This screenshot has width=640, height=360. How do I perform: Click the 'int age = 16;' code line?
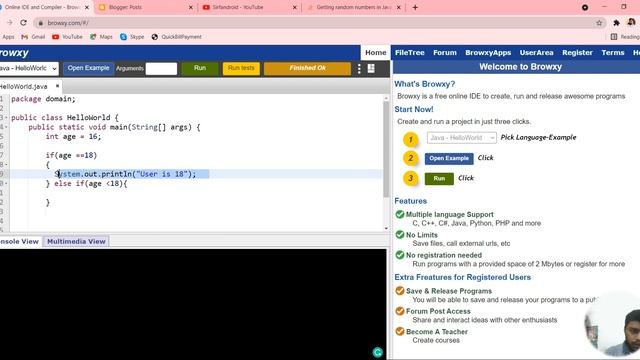[x=73, y=137]
